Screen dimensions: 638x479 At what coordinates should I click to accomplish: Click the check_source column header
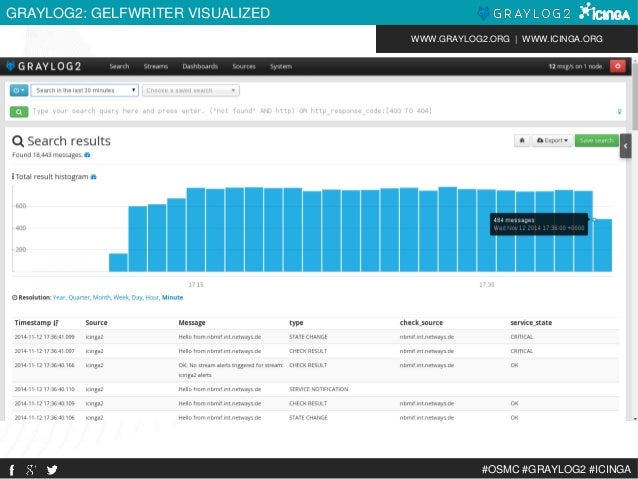421,323
